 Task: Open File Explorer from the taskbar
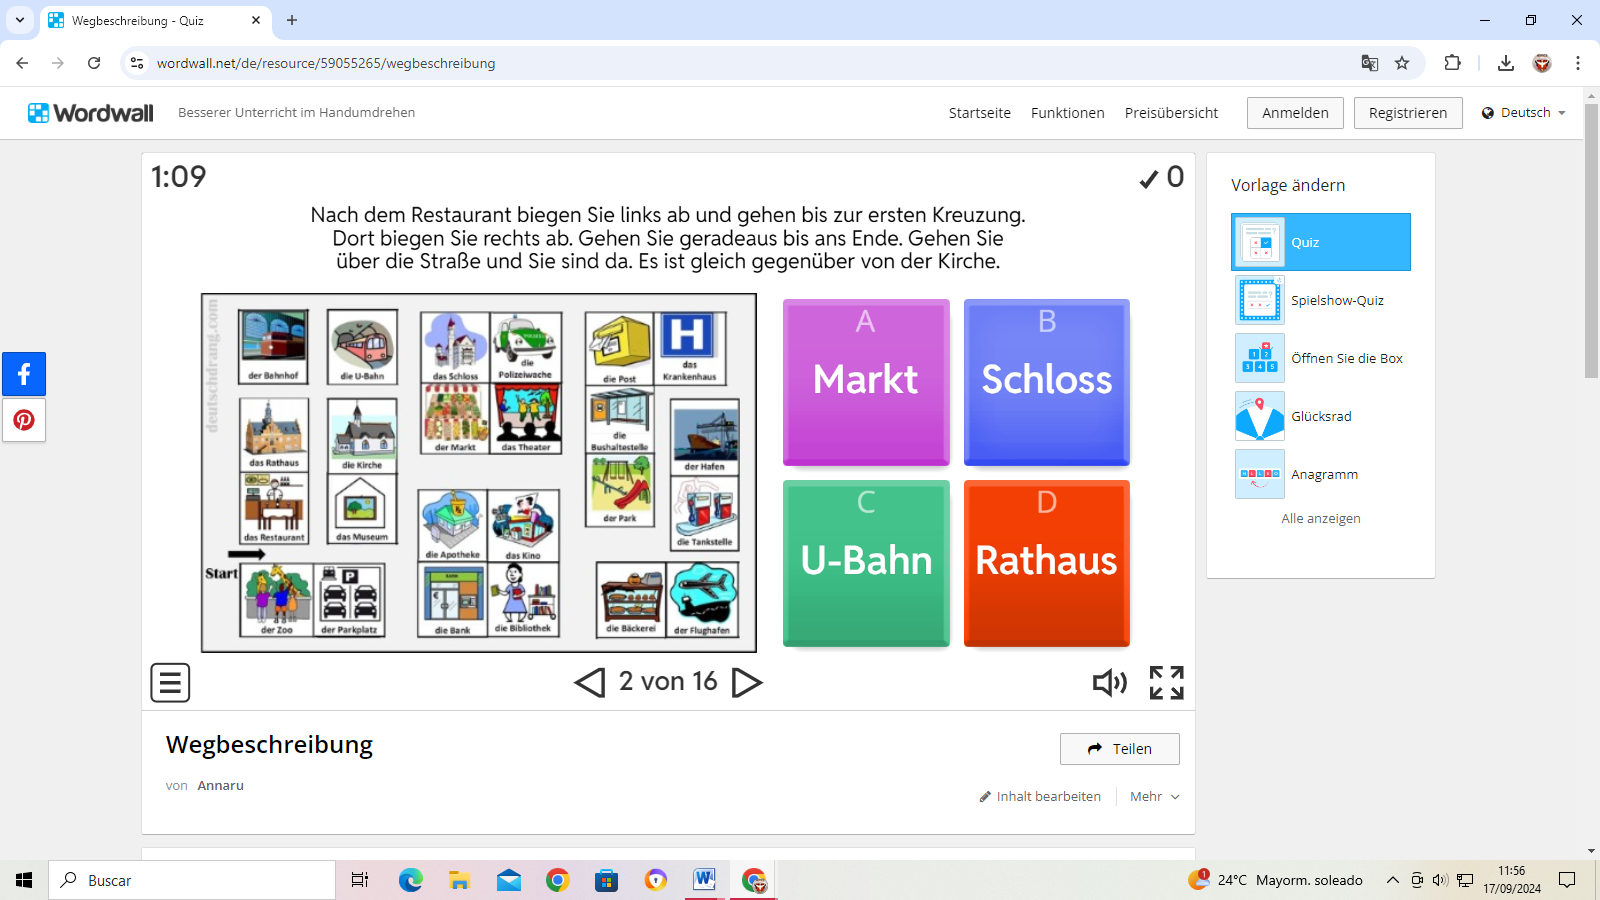460,880
